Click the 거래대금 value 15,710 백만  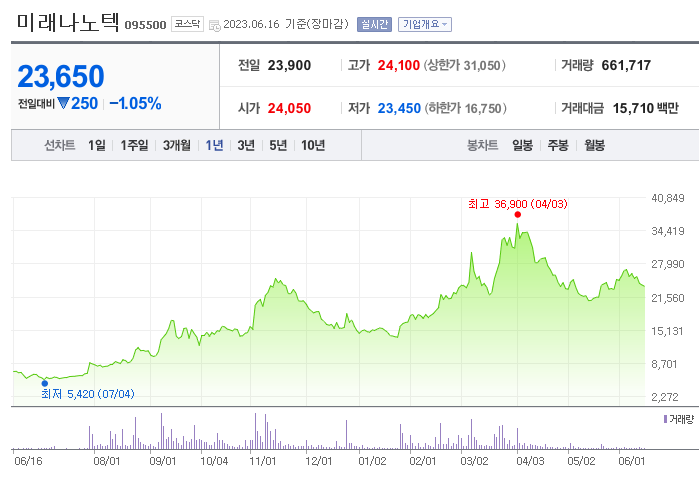[646, 108]
